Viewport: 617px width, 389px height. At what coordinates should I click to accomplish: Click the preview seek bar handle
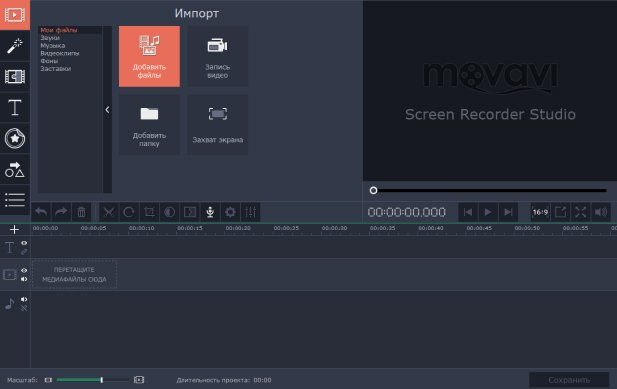point(373,190)
